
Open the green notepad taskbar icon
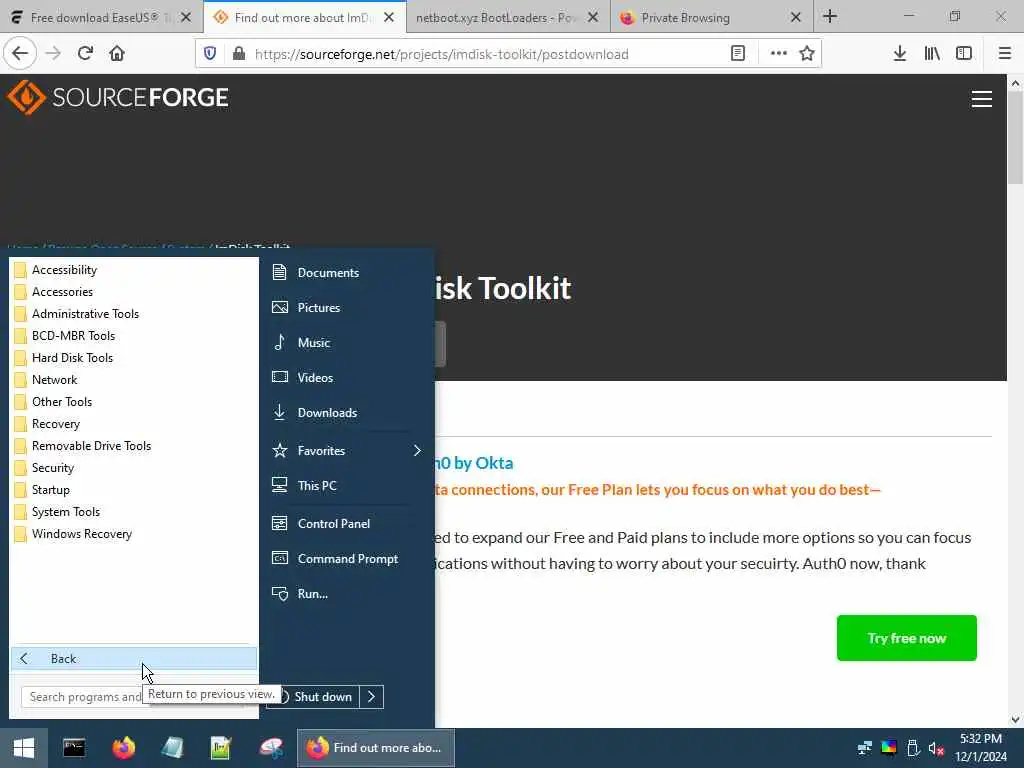point(221,748)
